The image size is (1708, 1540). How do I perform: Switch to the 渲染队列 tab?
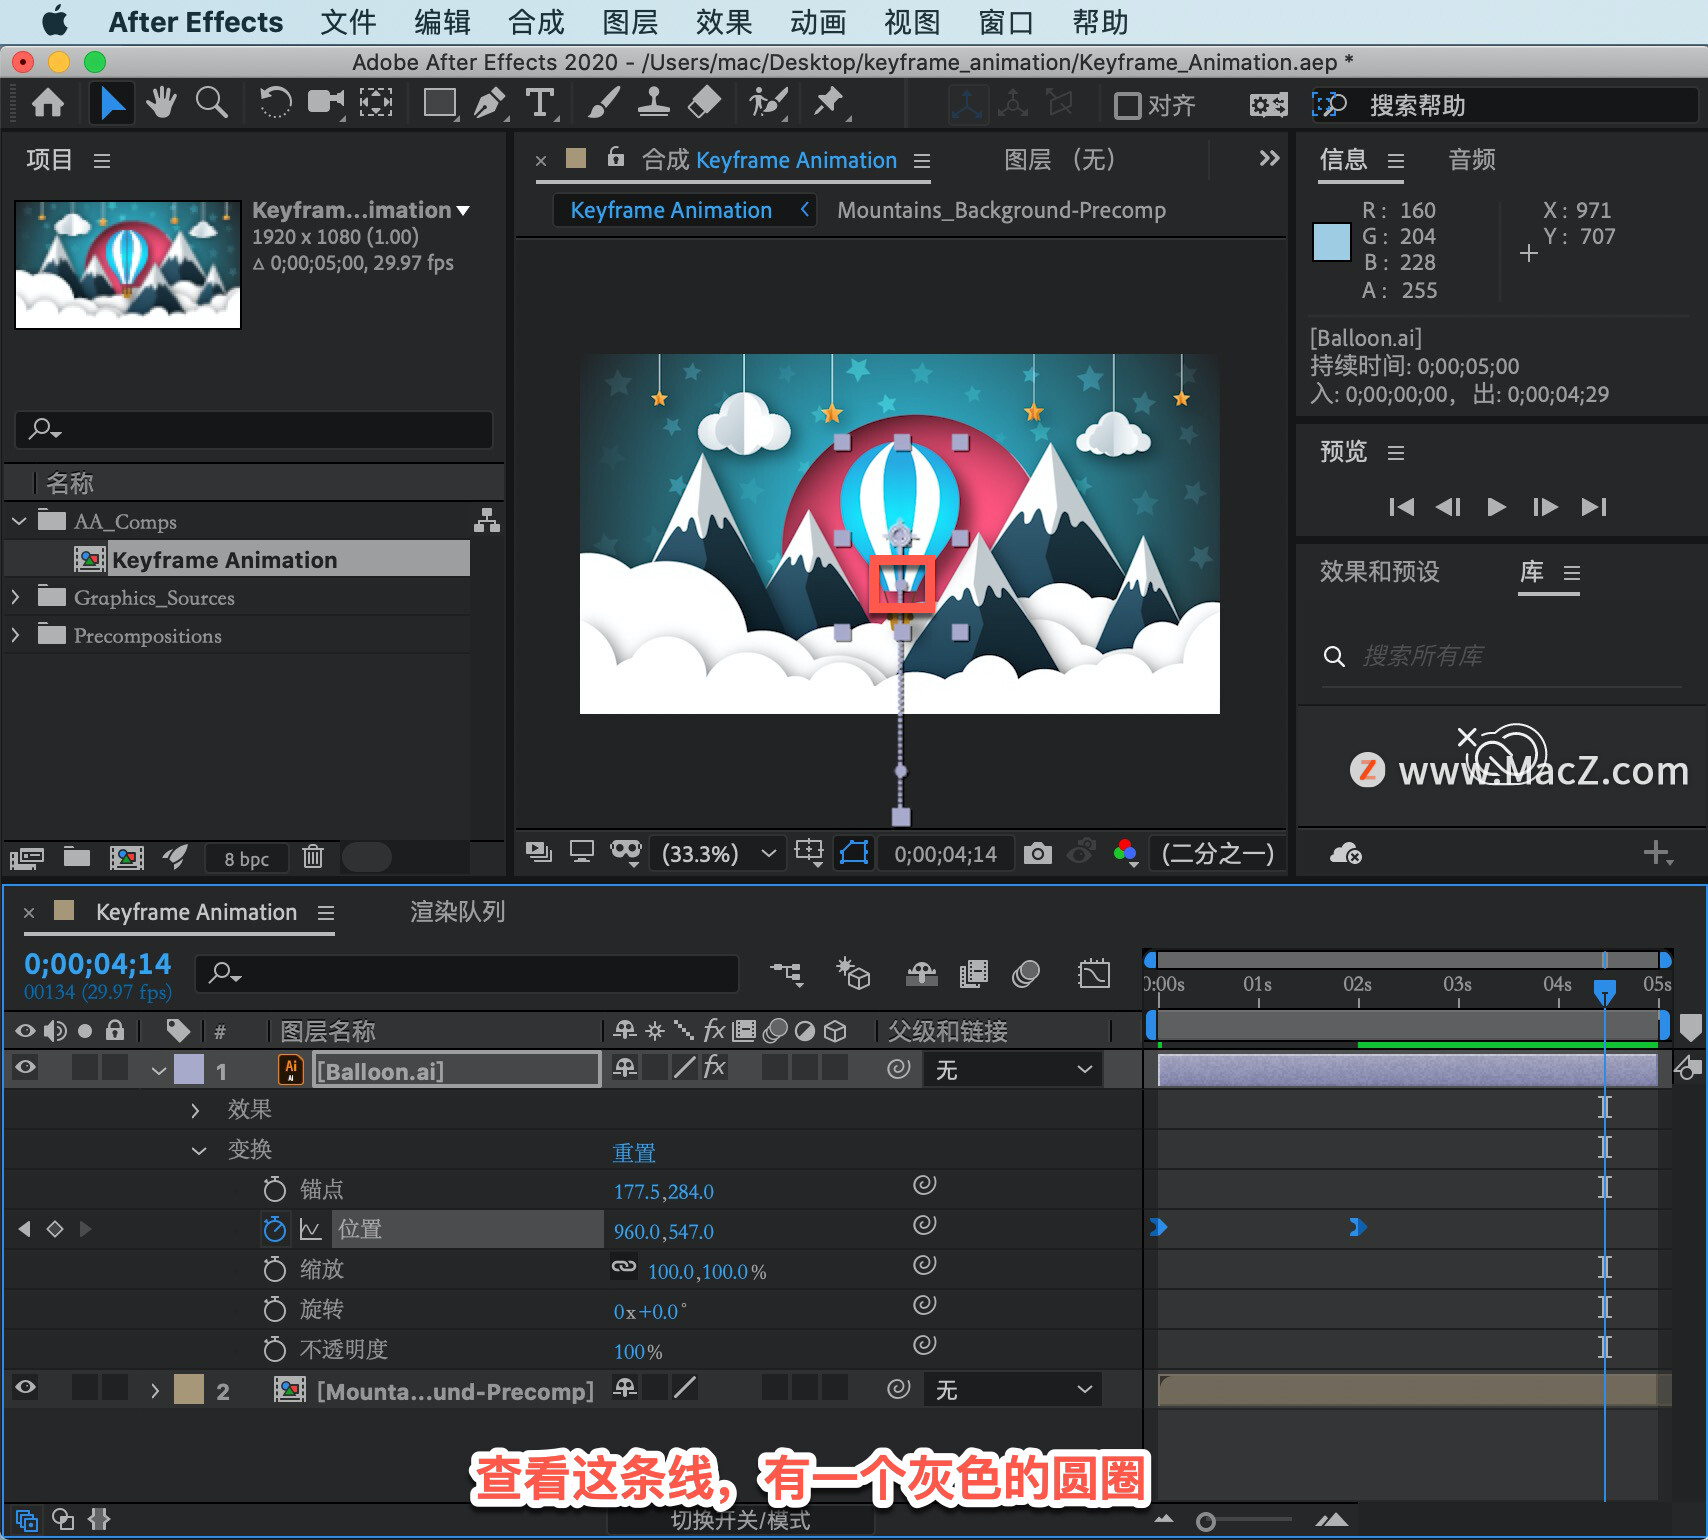coord(457,911)
